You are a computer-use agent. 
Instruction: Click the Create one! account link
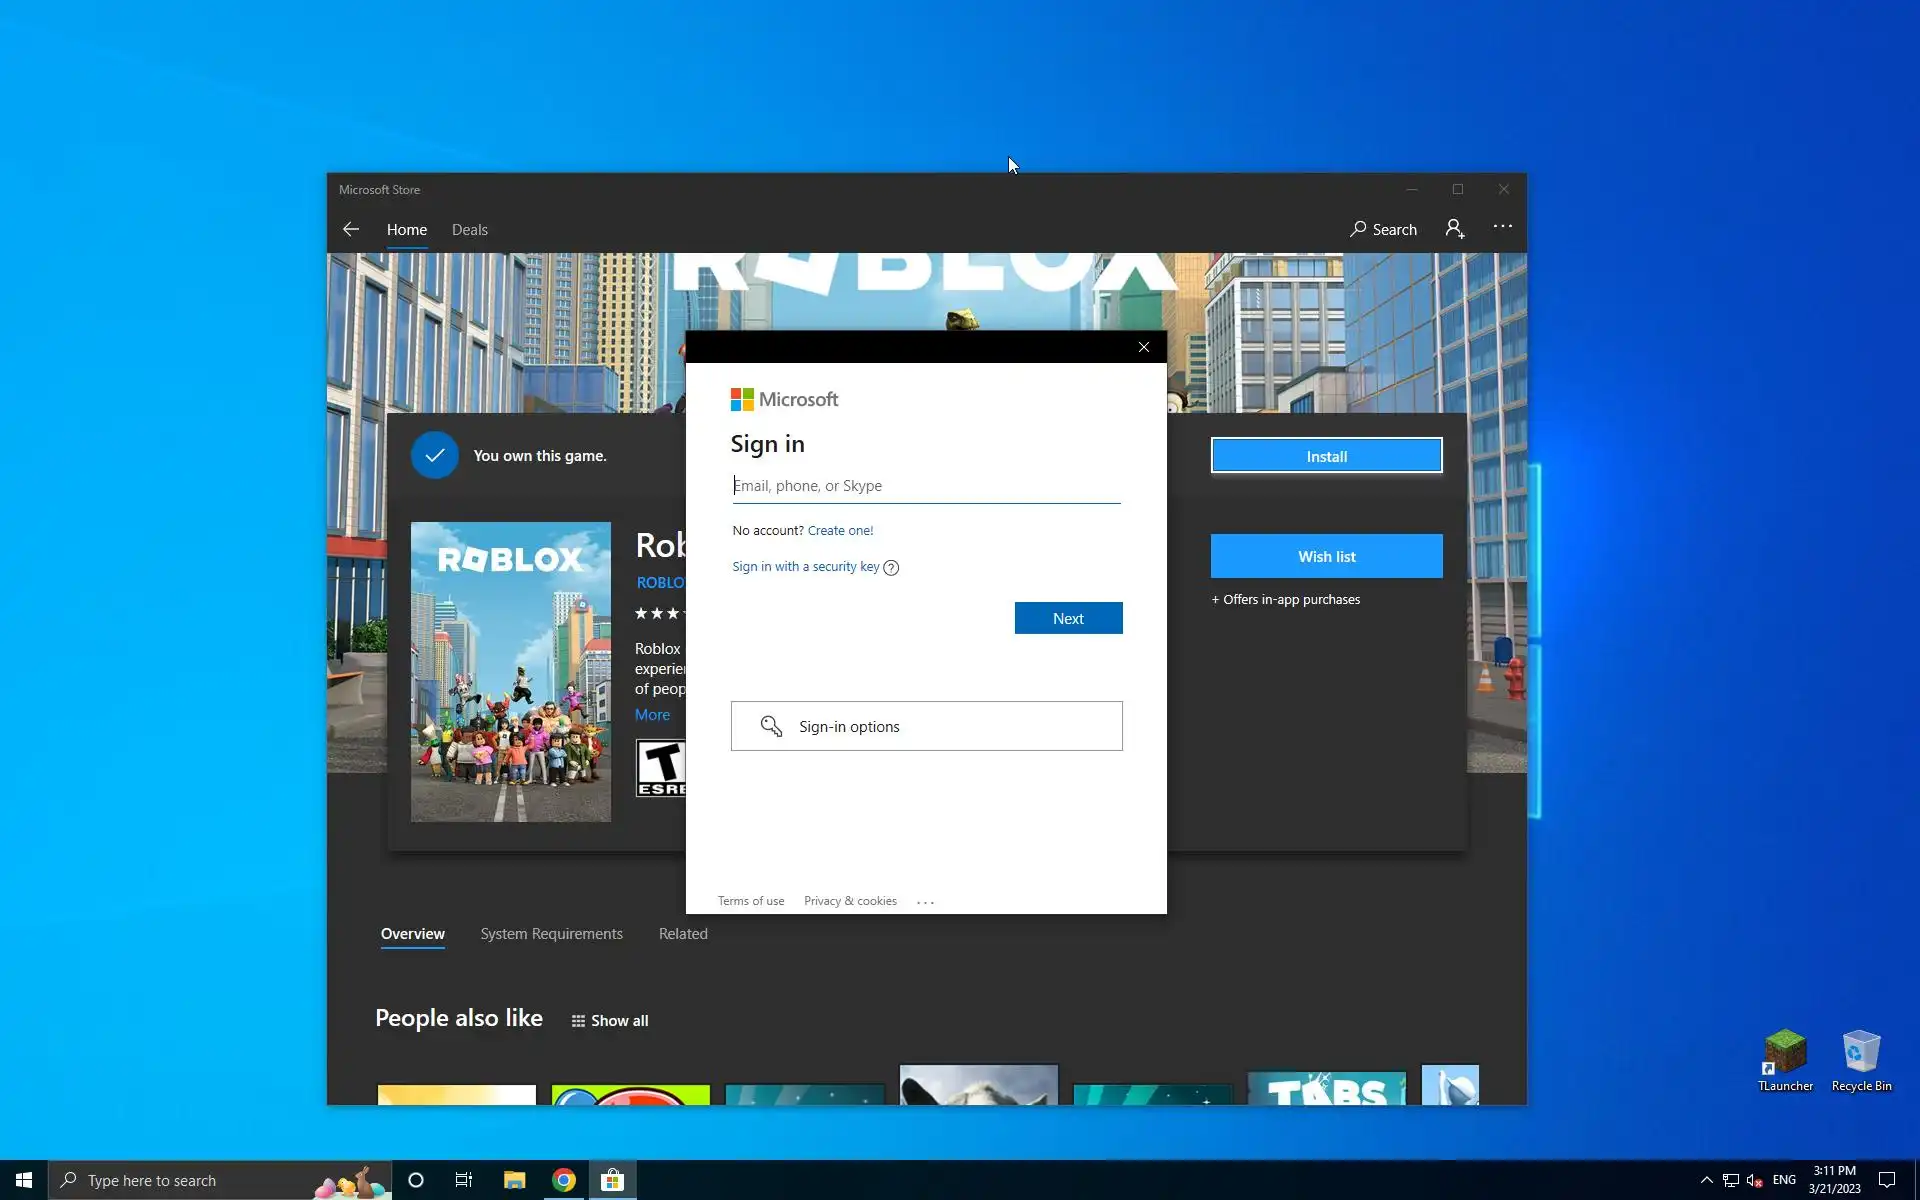[x=840, y=531]
